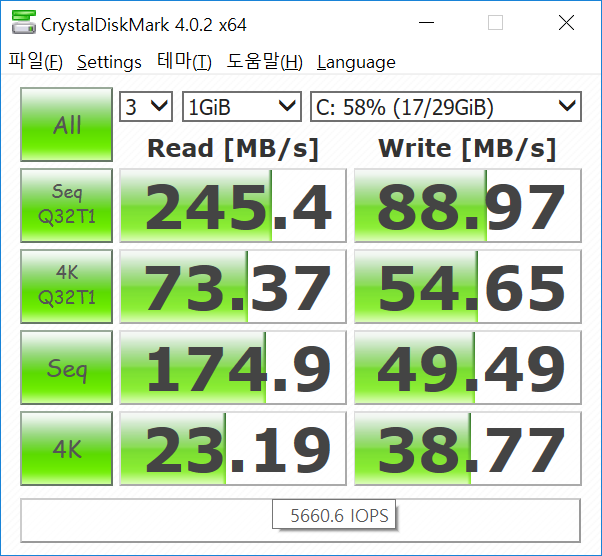The image size is (602, 556).
Task: Open the Language menu
Action: tap(356, 62)
